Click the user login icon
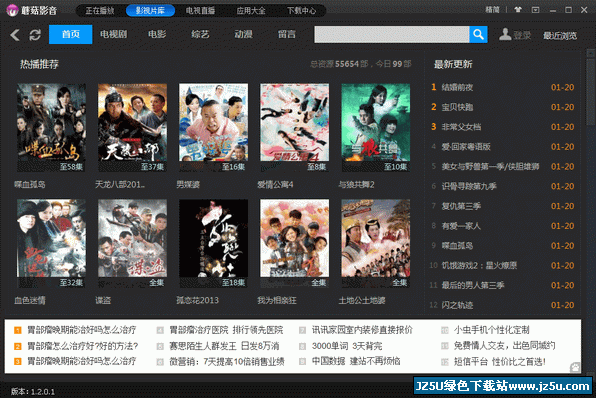This screenshot has width=596, height=398. click(x=505, y=34)
